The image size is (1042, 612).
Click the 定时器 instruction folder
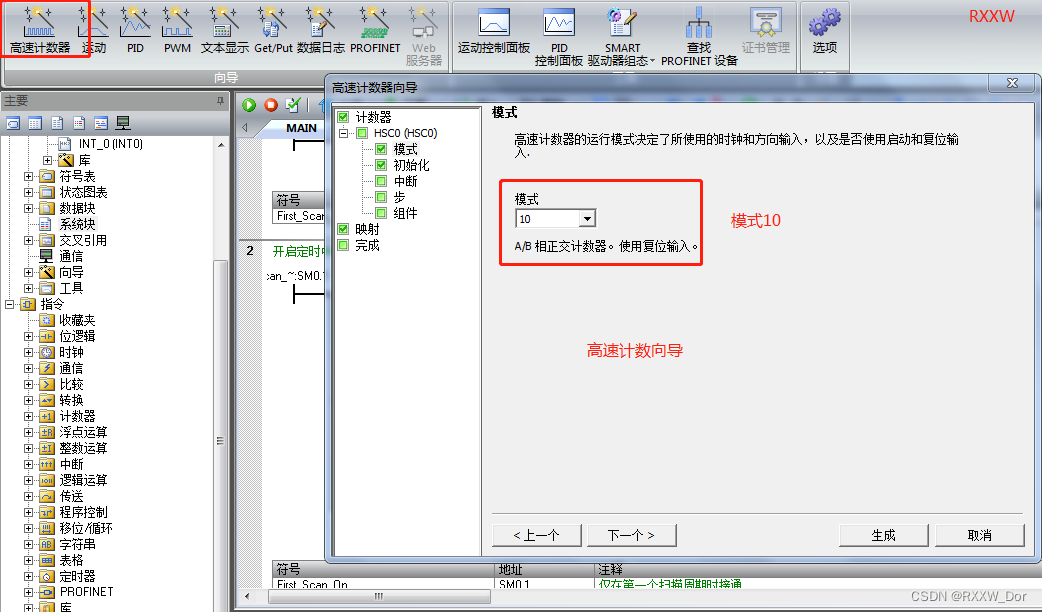tap(77, 575)
